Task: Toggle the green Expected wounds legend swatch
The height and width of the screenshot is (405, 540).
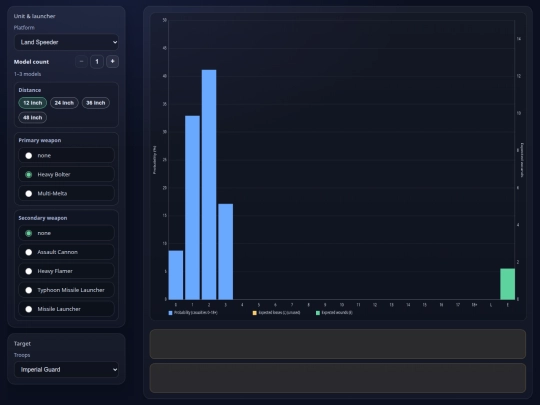Action: [318, 313]
